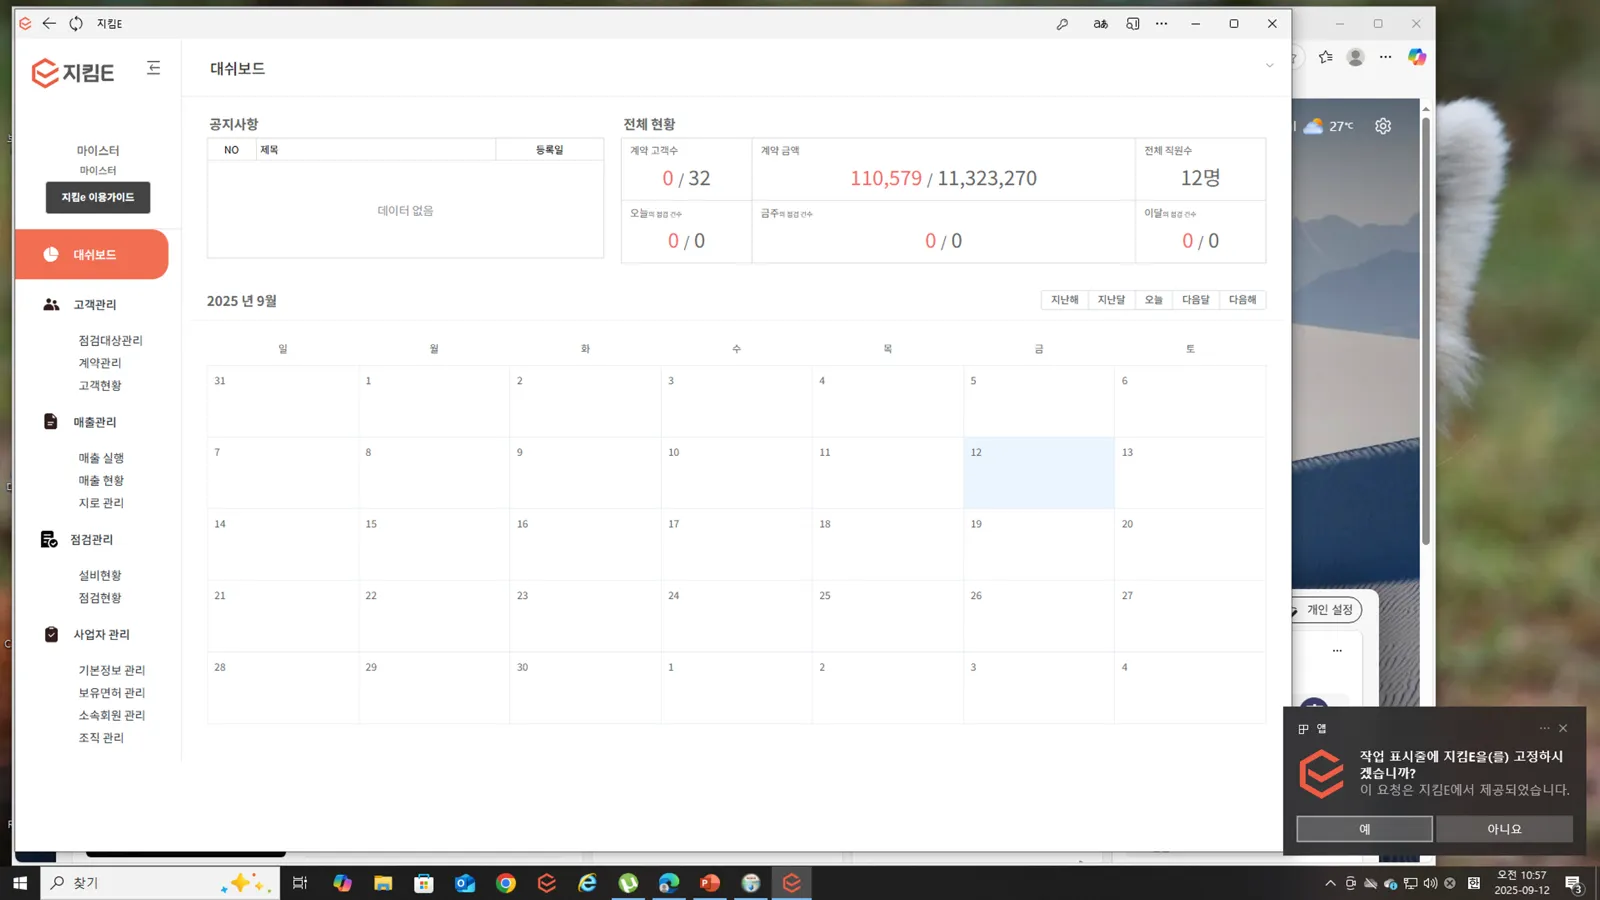The height and width of the screenshot is (900, 1600).
Task: Jump calendar to 다음해
Action: coord(1243,300)
